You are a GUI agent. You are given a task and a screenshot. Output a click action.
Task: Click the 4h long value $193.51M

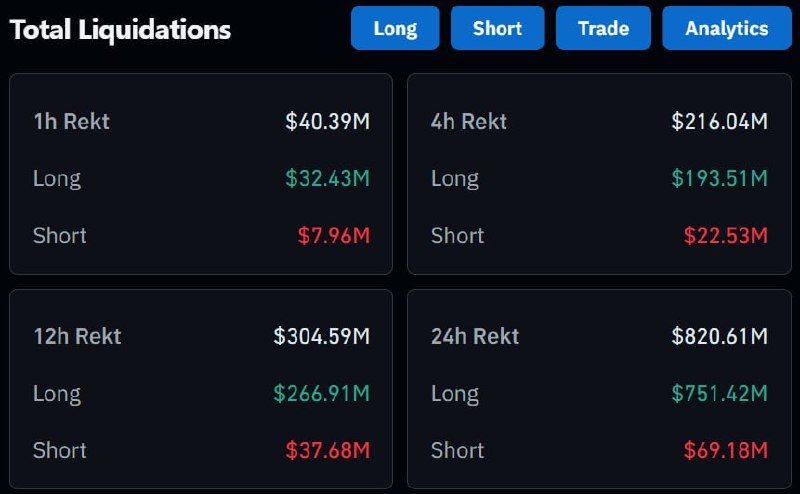pyautogui.click(x=719, y=179)
